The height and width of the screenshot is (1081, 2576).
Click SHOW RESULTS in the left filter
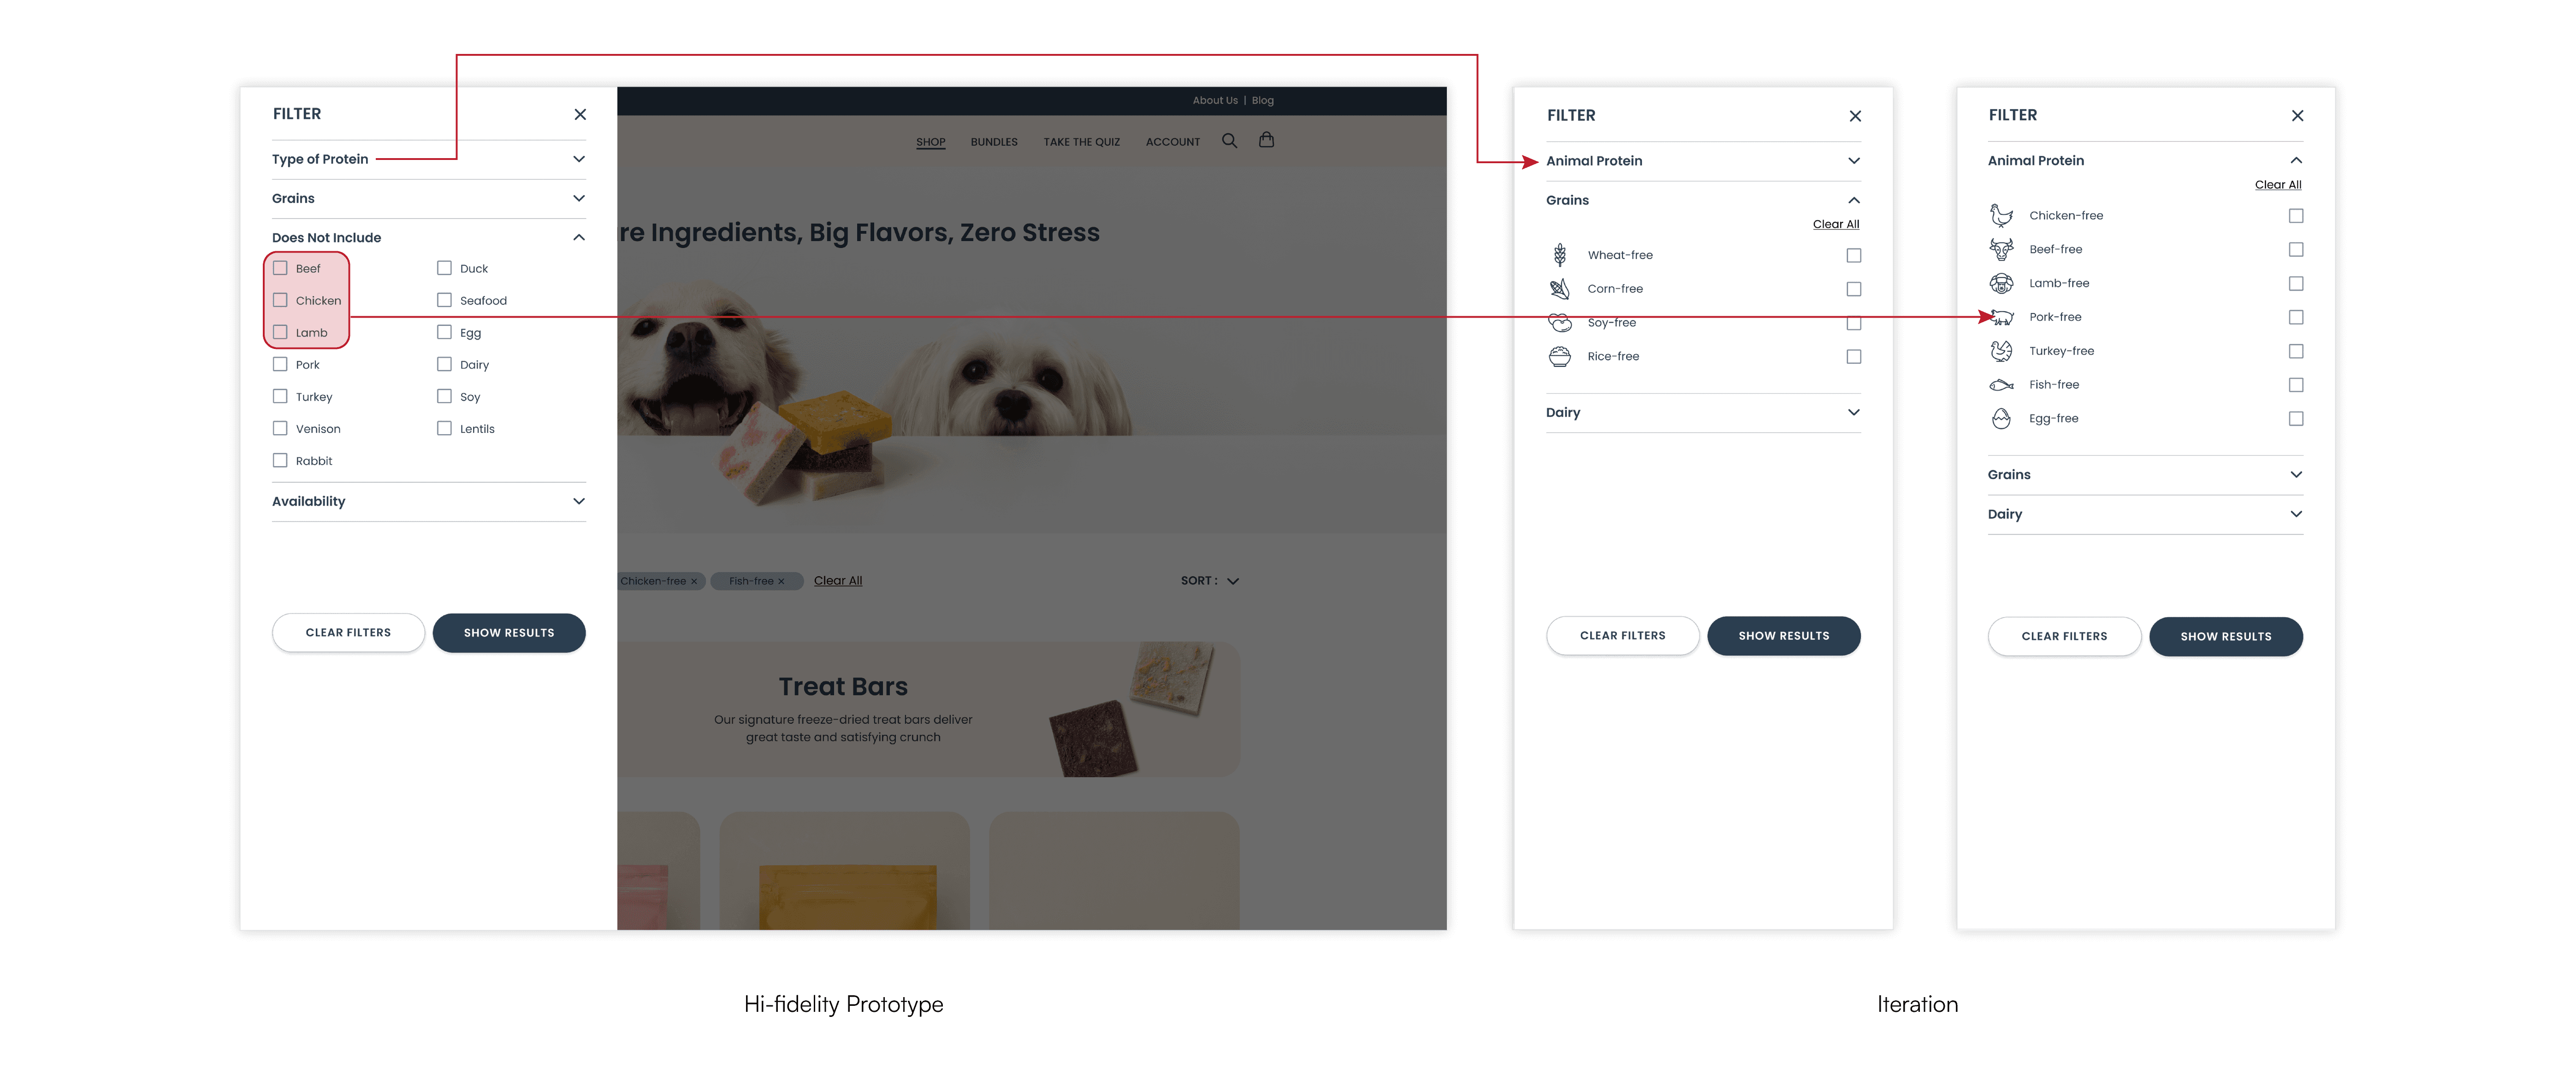(509, 633)
